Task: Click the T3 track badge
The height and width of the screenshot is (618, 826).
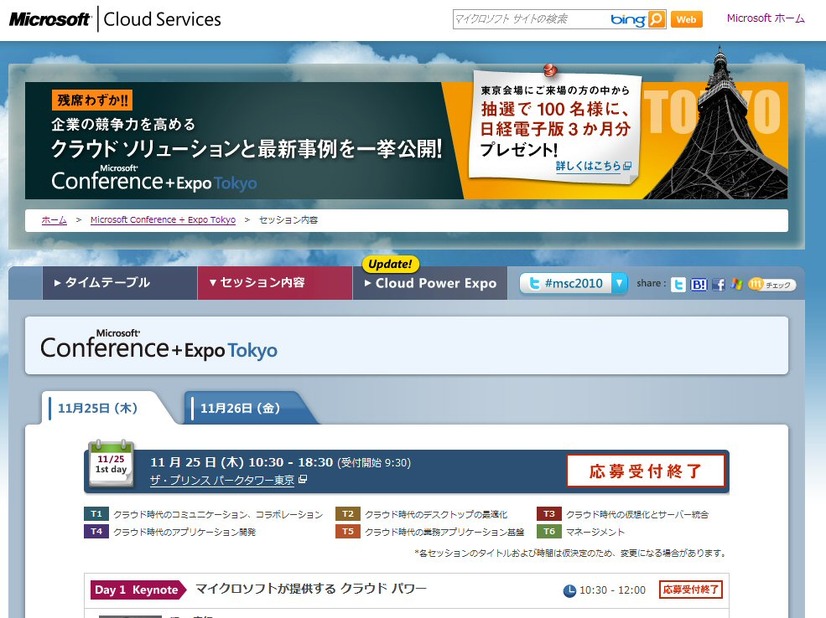Action: (x=549, y=514)
